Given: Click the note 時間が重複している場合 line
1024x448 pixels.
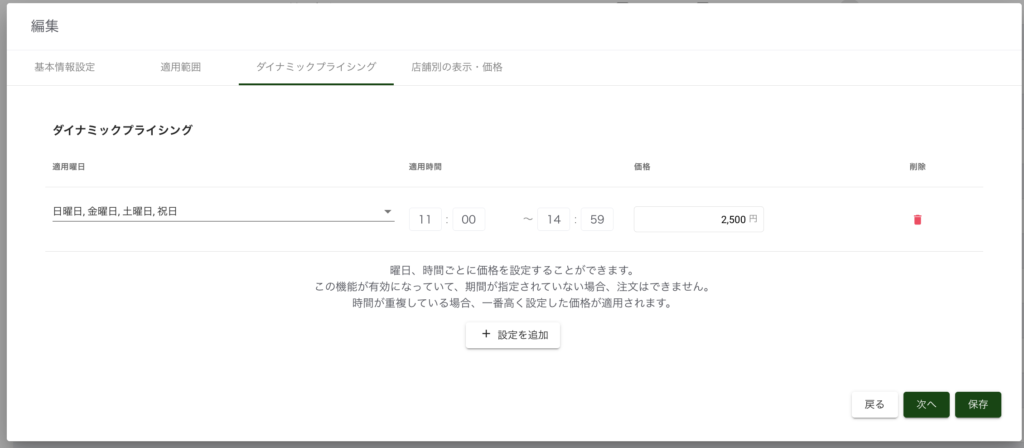Looking at the screenshot, I should click(x=512, y=304).
